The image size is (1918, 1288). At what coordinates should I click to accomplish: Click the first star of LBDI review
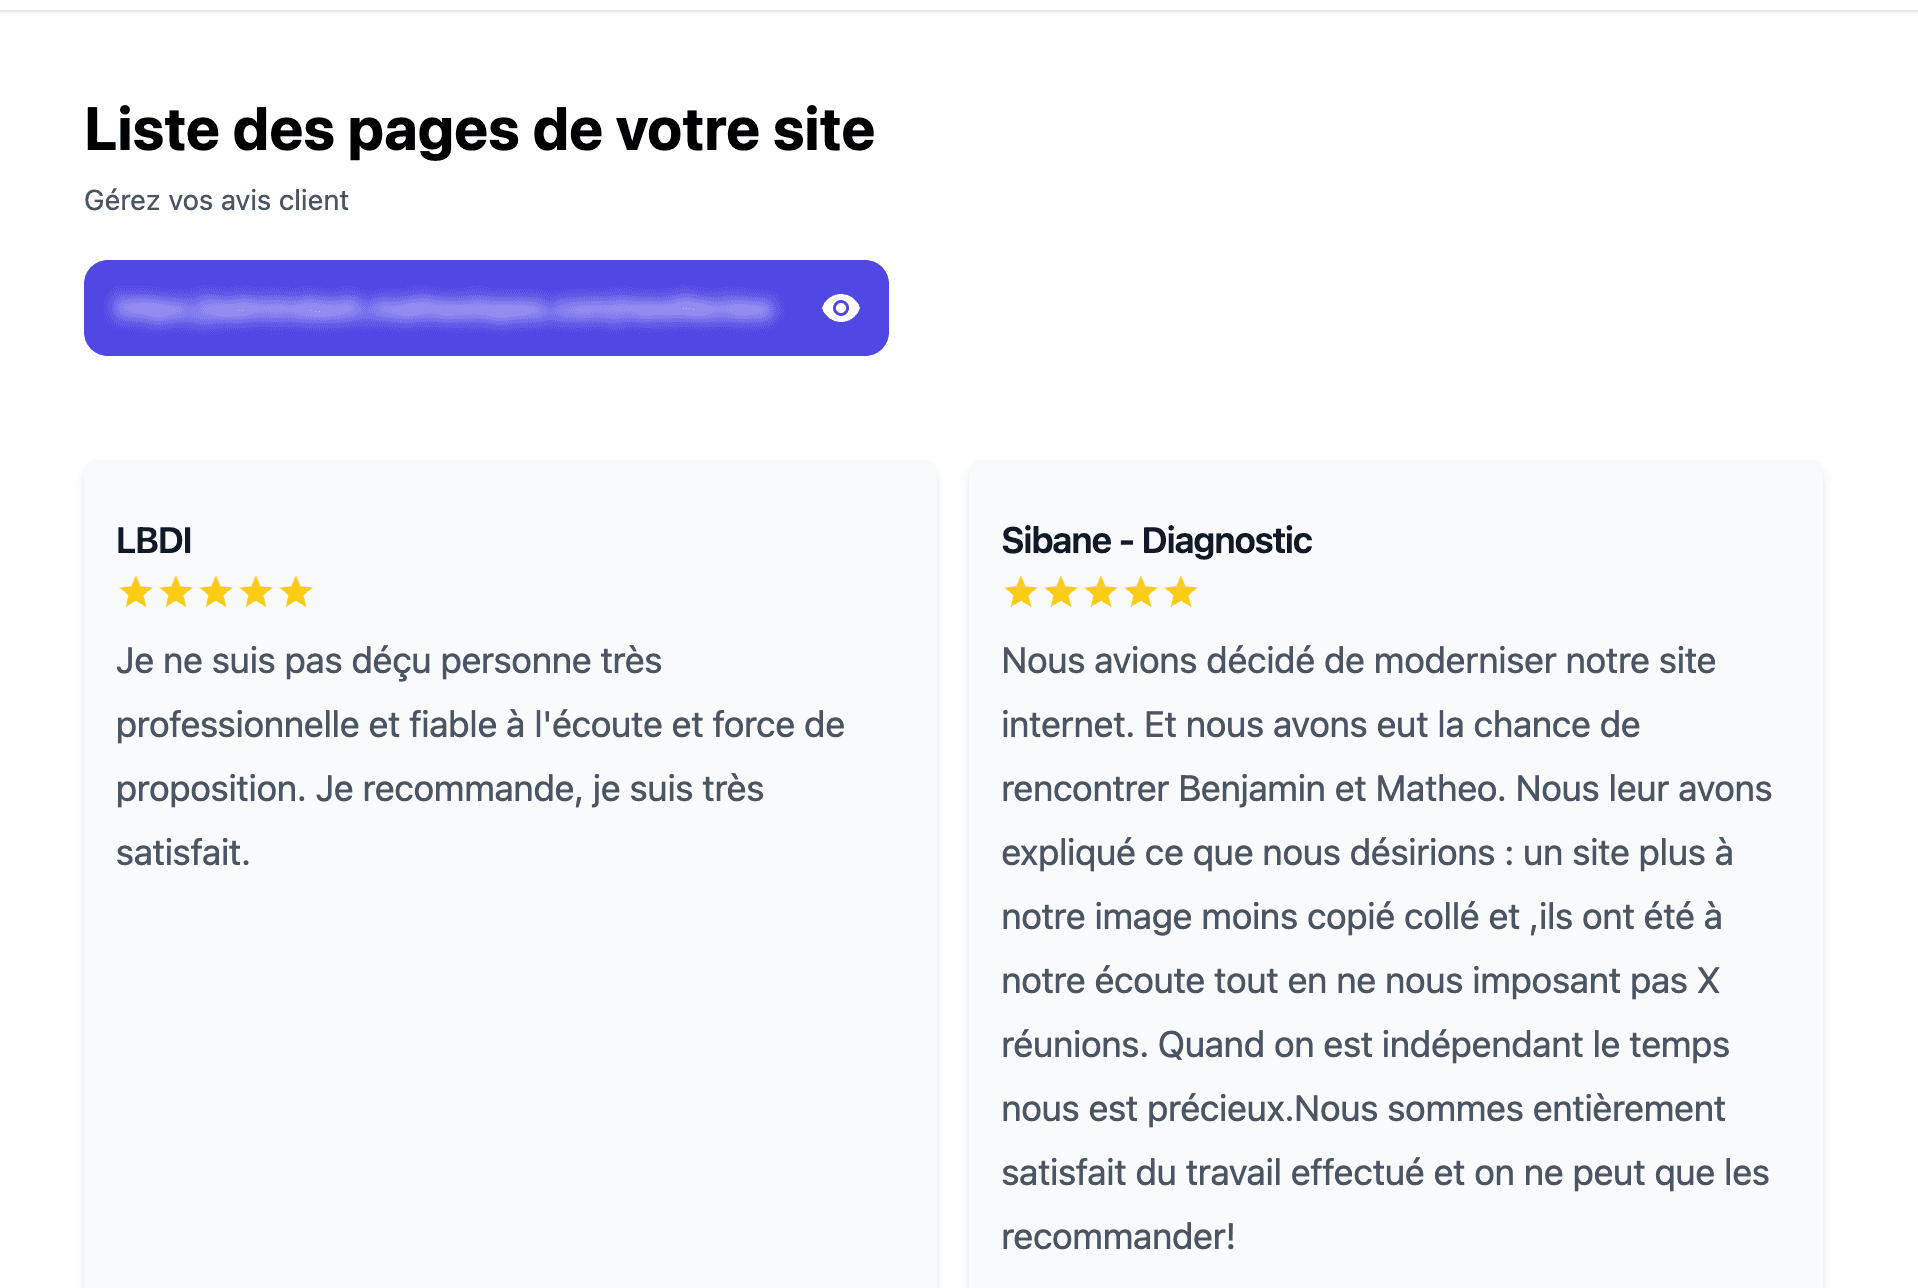pyautogui.click(x=136, y=592)
